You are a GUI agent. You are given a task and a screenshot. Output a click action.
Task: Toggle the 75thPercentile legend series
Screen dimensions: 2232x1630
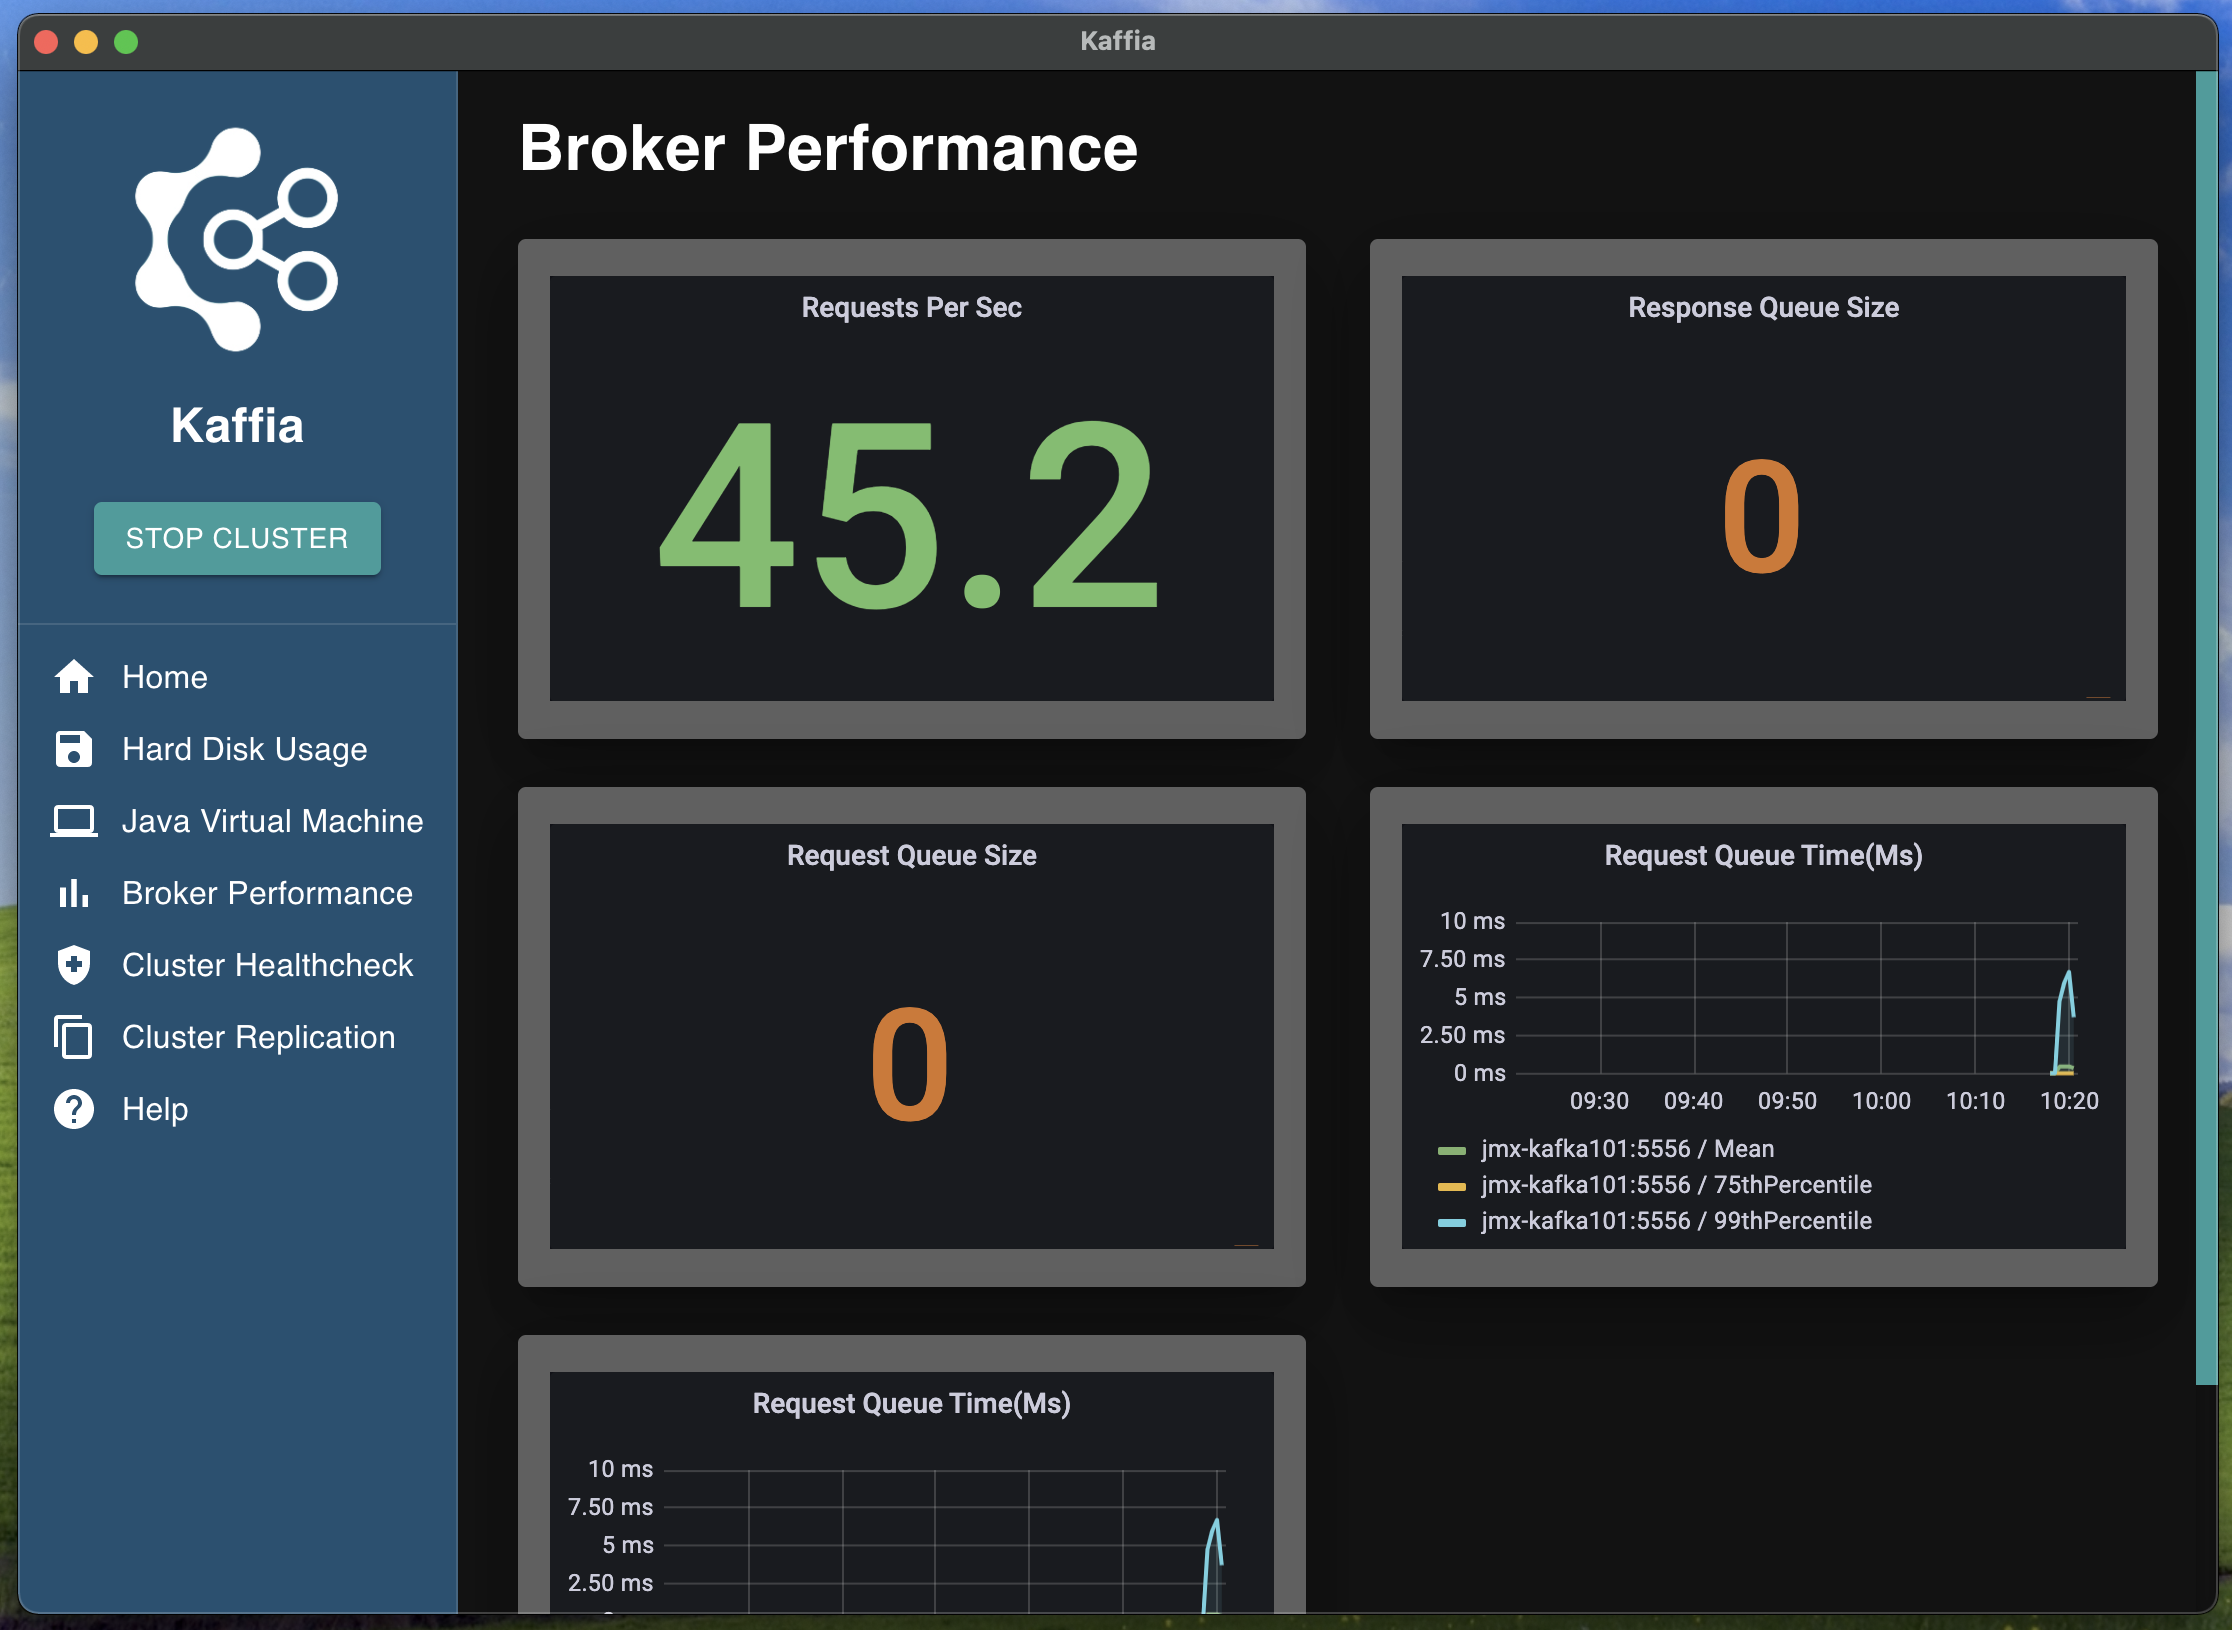(1676, 1185)
